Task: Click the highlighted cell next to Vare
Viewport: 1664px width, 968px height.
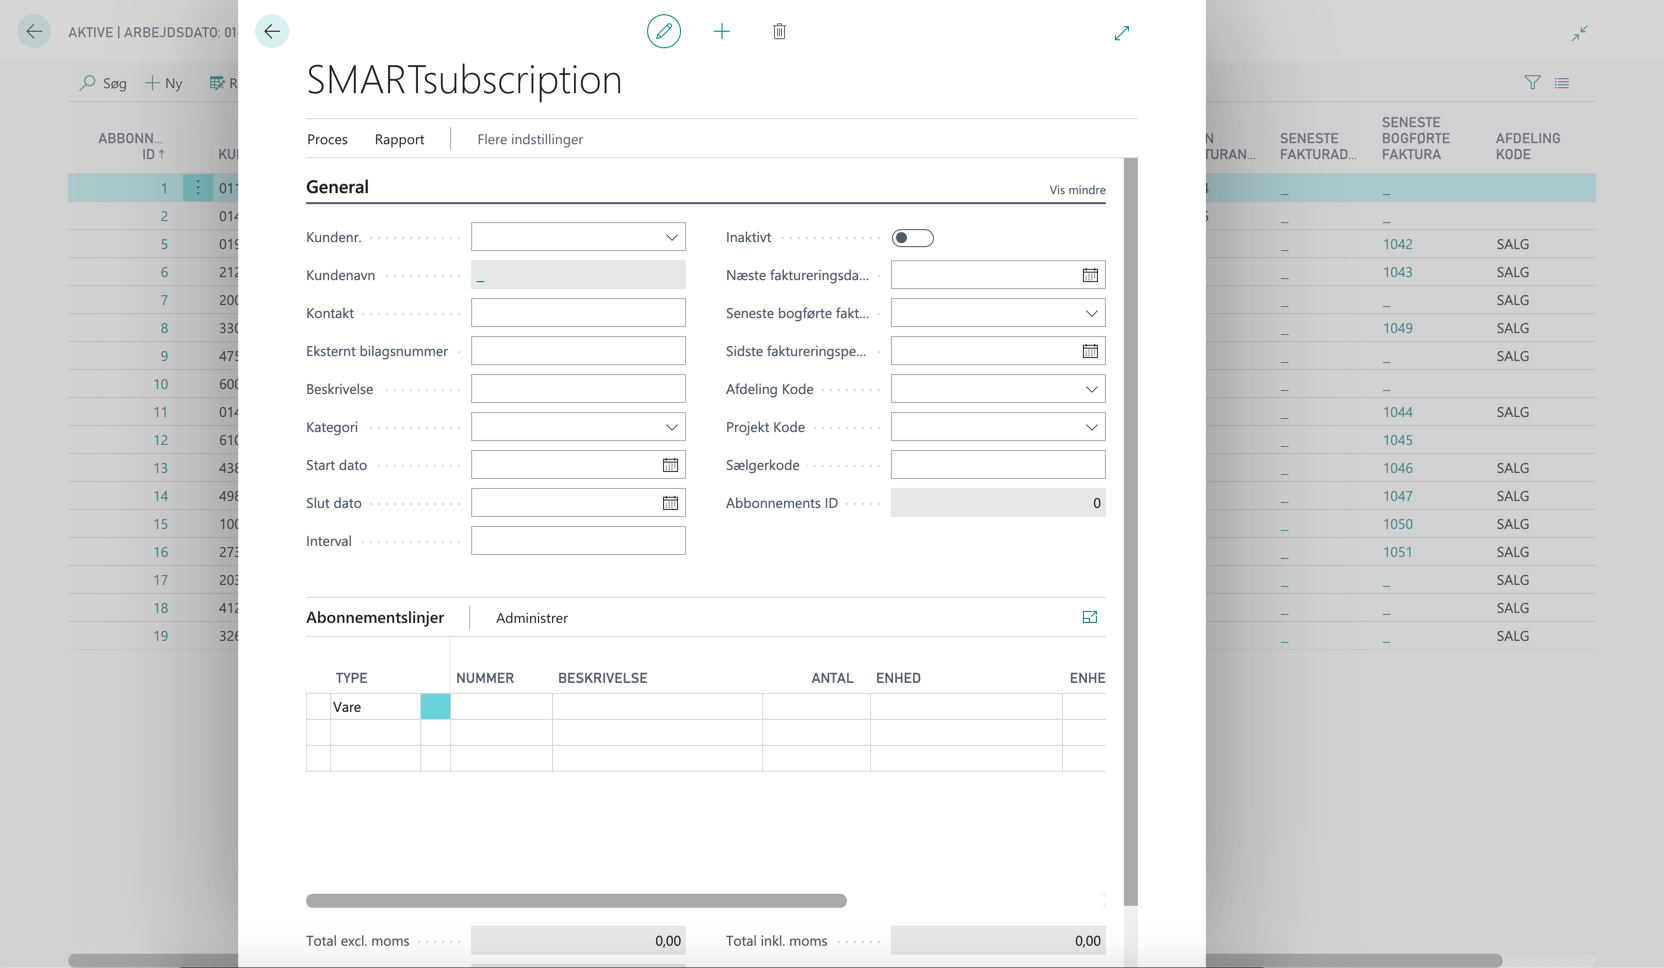Action: [435, 707]
